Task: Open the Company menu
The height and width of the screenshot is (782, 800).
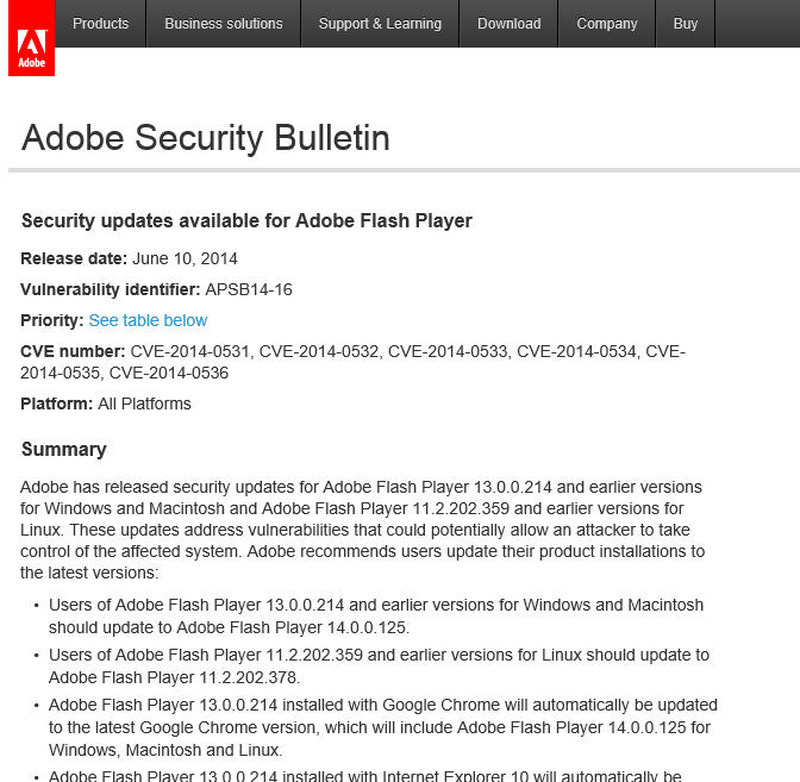Action: [606, 23]
